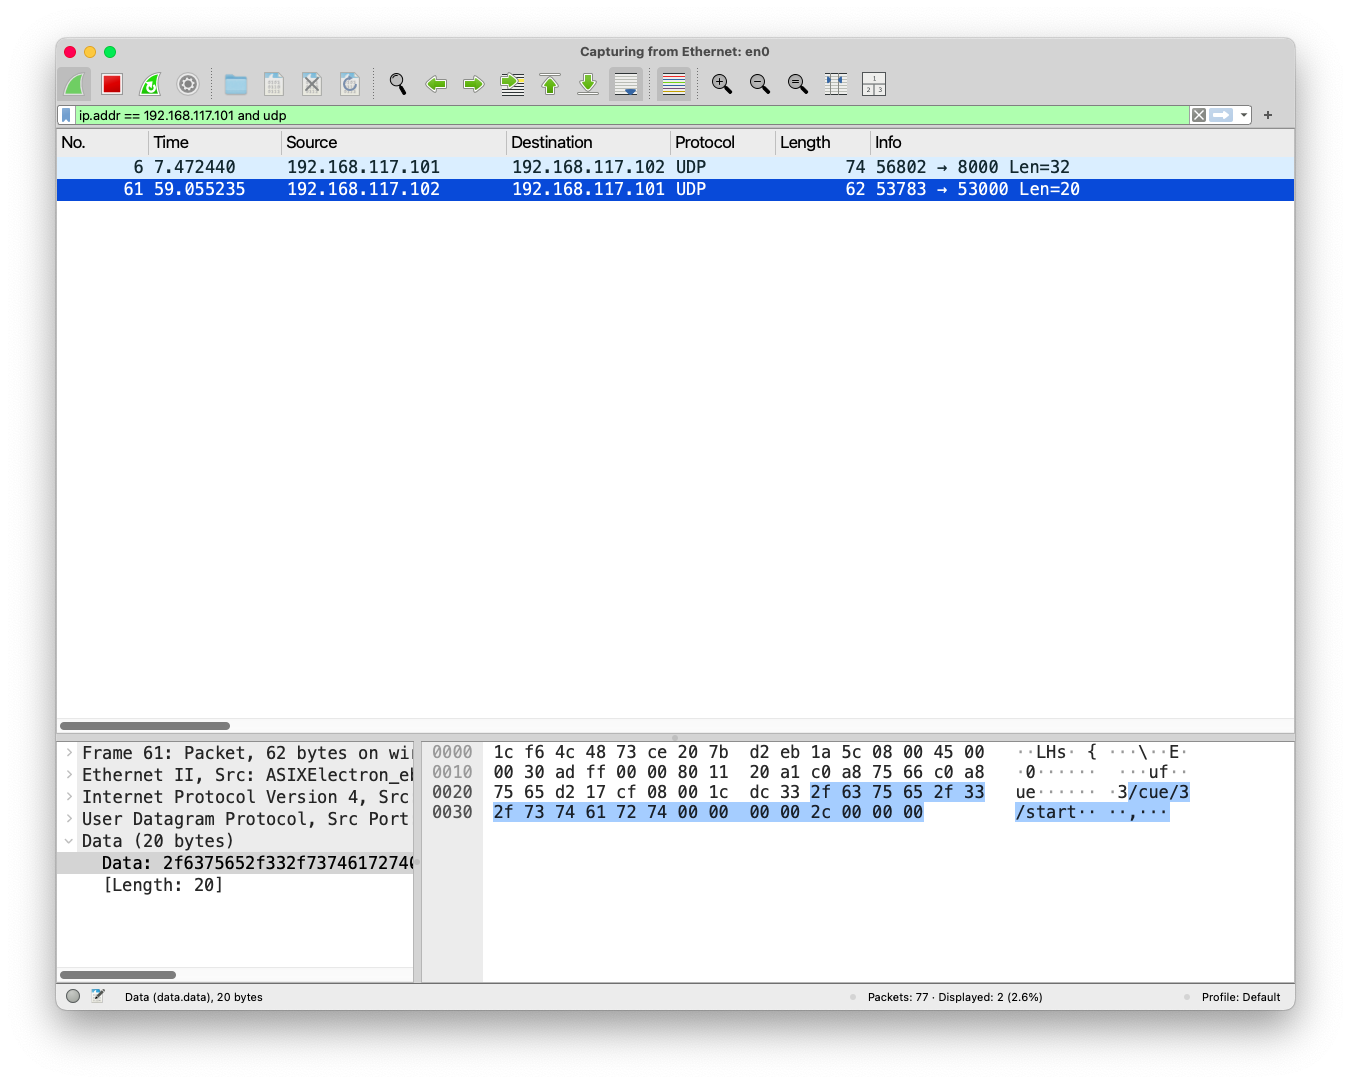Image resolution: width=1351 pixels, height=1084 pixels.
Task: Select the Data: 2f6375652f33 field
Action: [x=235, y=863]
